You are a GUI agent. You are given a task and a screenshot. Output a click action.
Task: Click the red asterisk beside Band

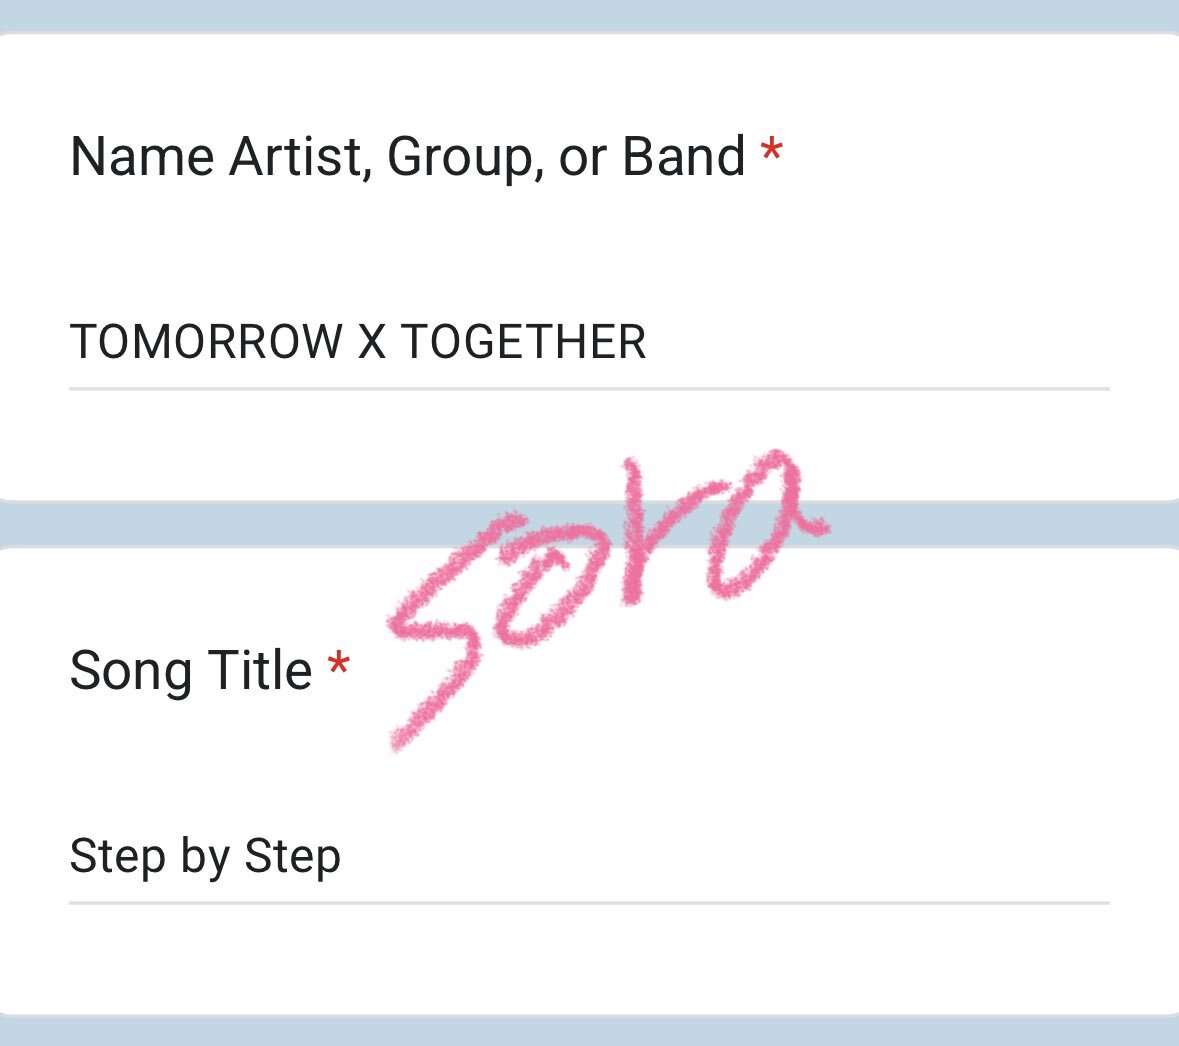tap(771, 150)
